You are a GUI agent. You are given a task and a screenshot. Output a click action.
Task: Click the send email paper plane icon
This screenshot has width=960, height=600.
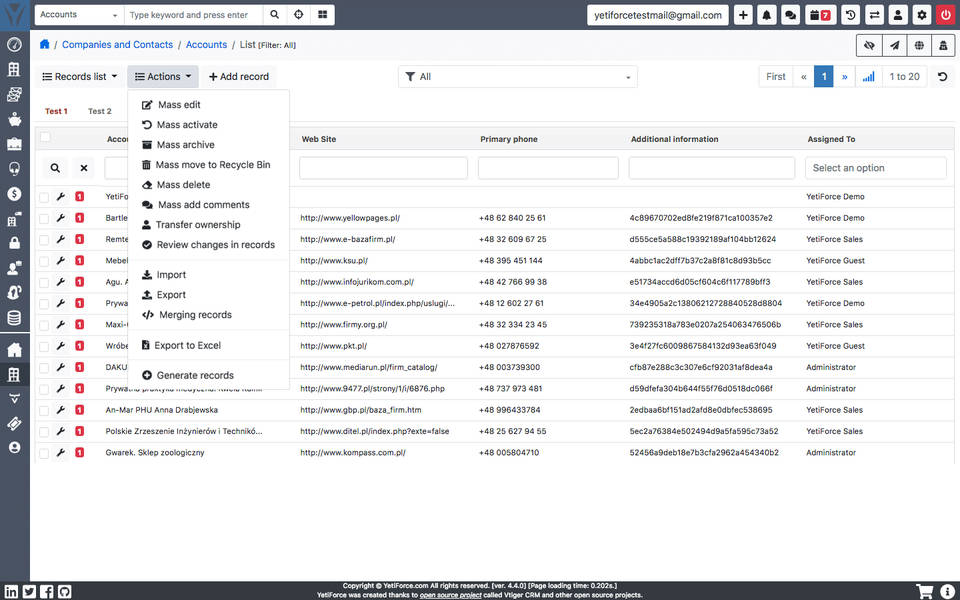[896, 45]
